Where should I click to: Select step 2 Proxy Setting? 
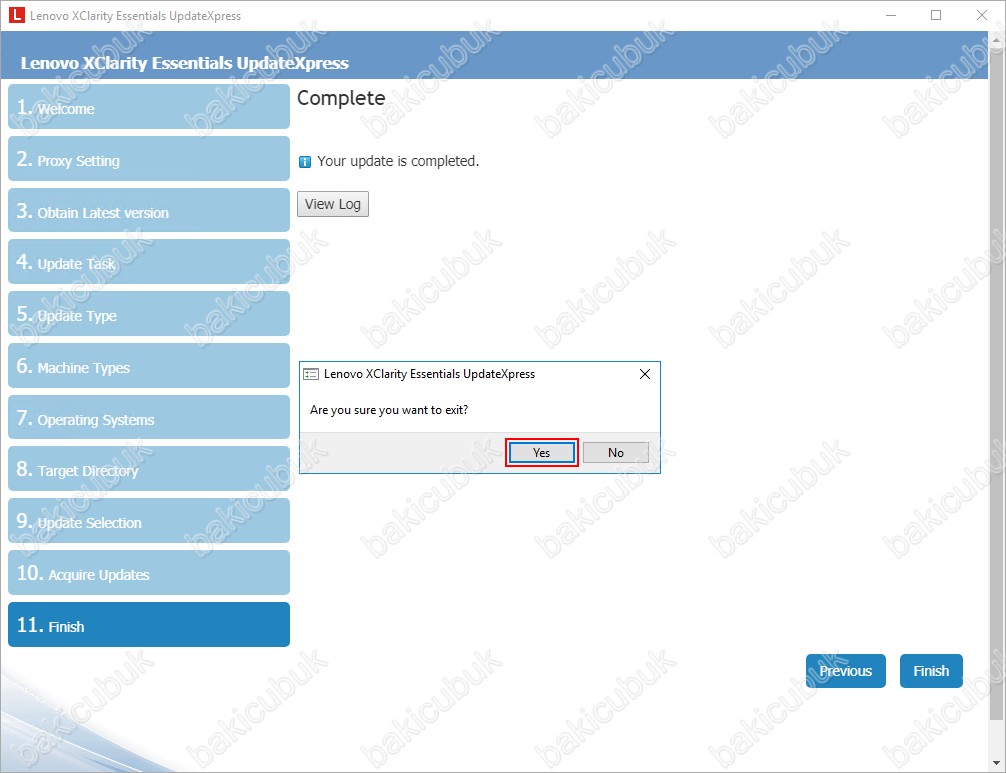(149, 158)
